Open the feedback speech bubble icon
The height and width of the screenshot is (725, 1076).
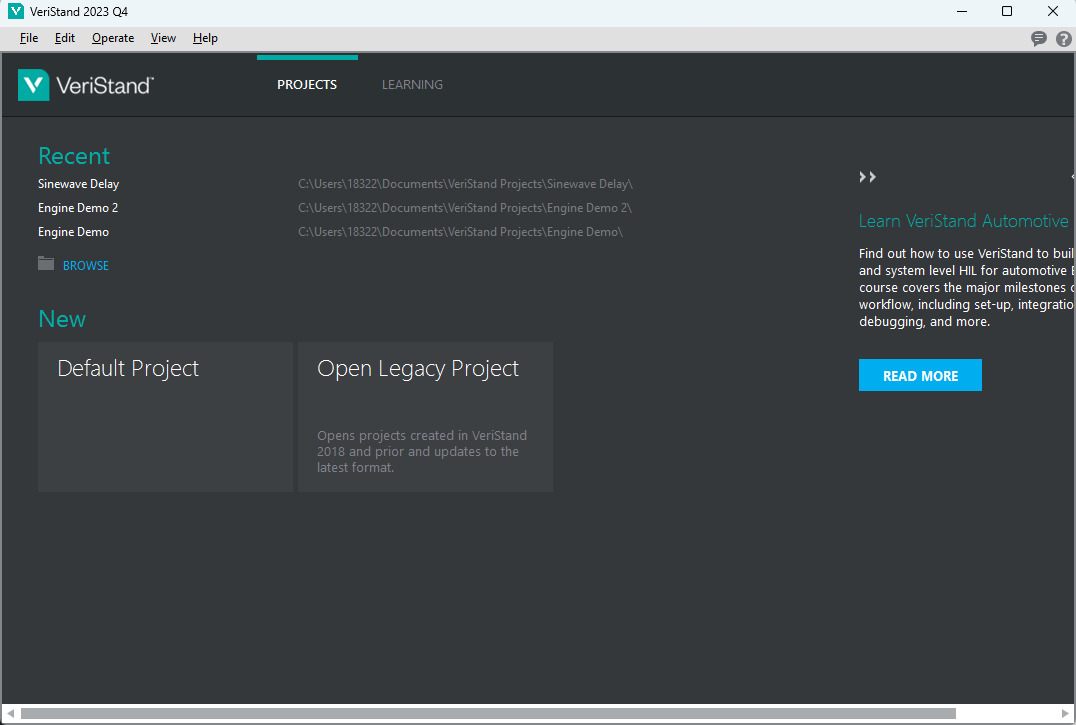point(1039,39)
